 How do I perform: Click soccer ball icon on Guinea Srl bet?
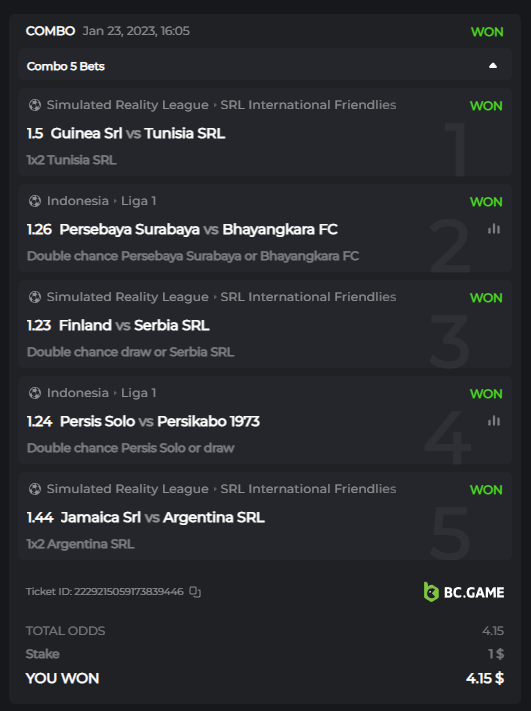[x=35, y=105]
